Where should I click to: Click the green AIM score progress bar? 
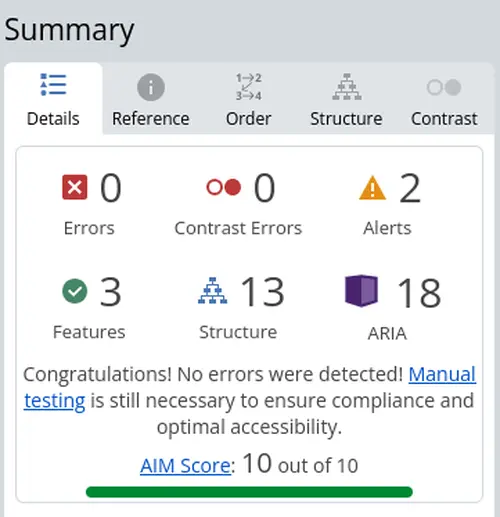(249, 492)
